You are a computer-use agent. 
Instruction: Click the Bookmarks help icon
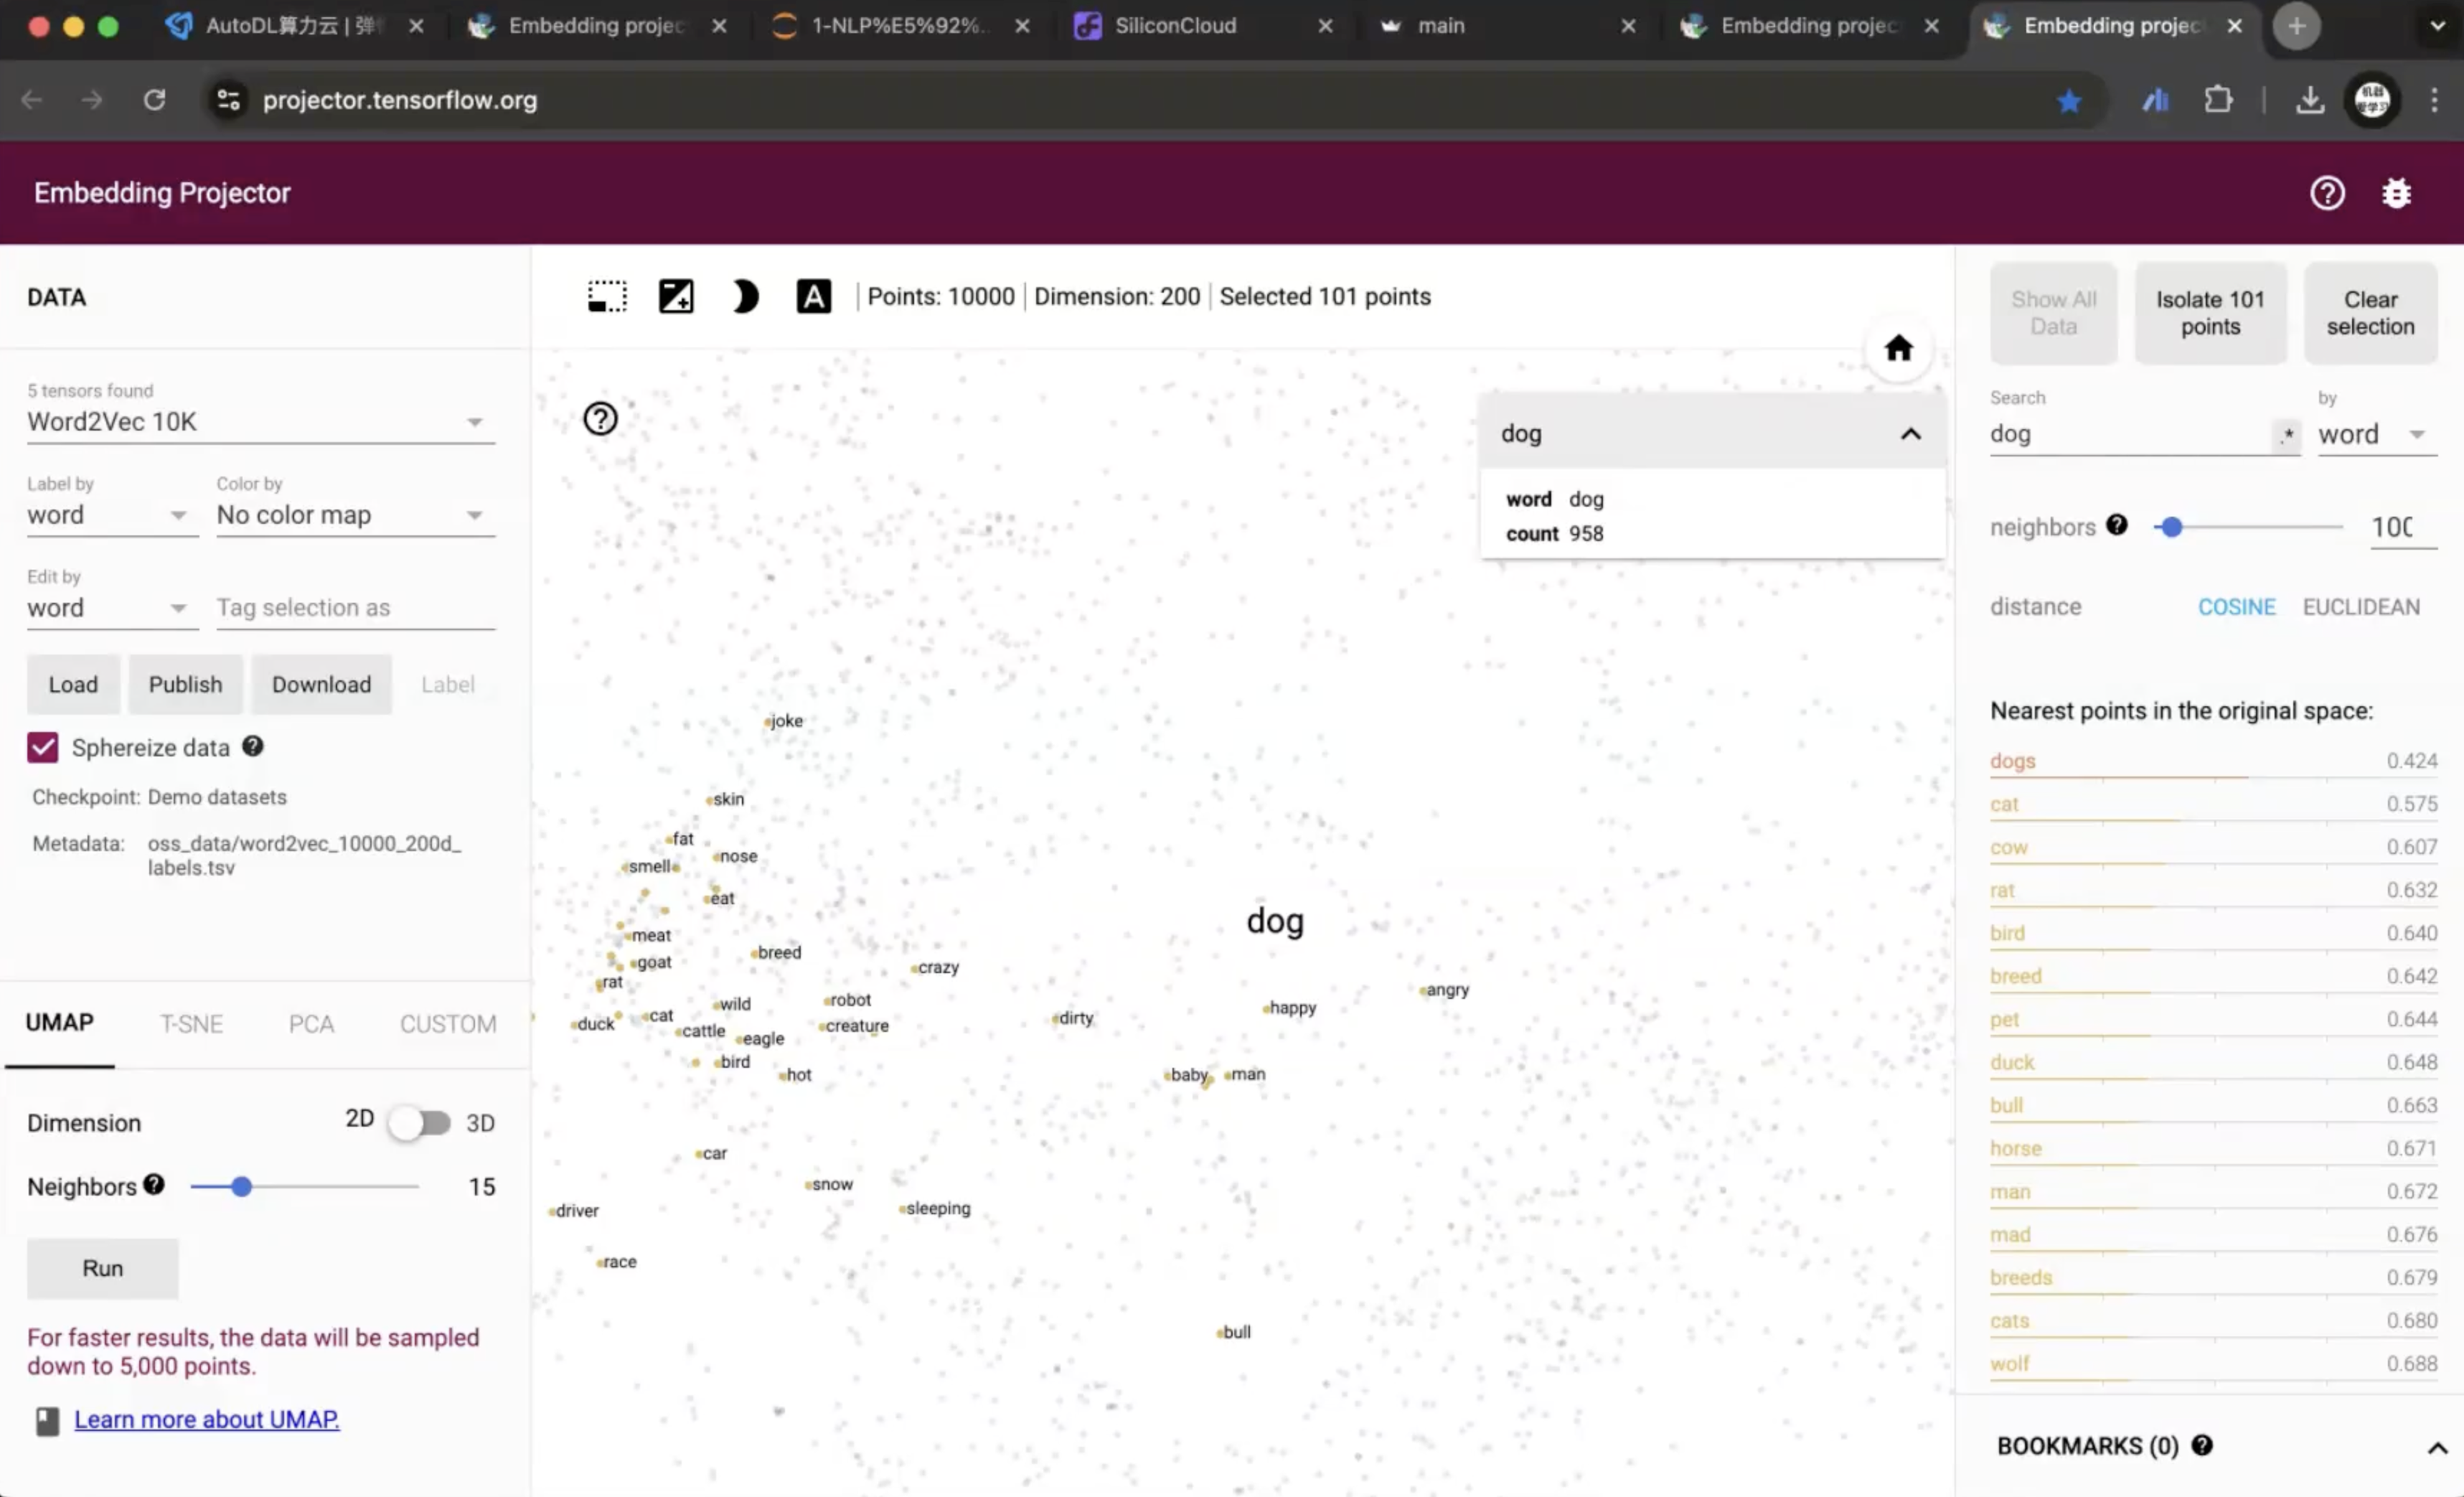(x=2202, y=1445)
